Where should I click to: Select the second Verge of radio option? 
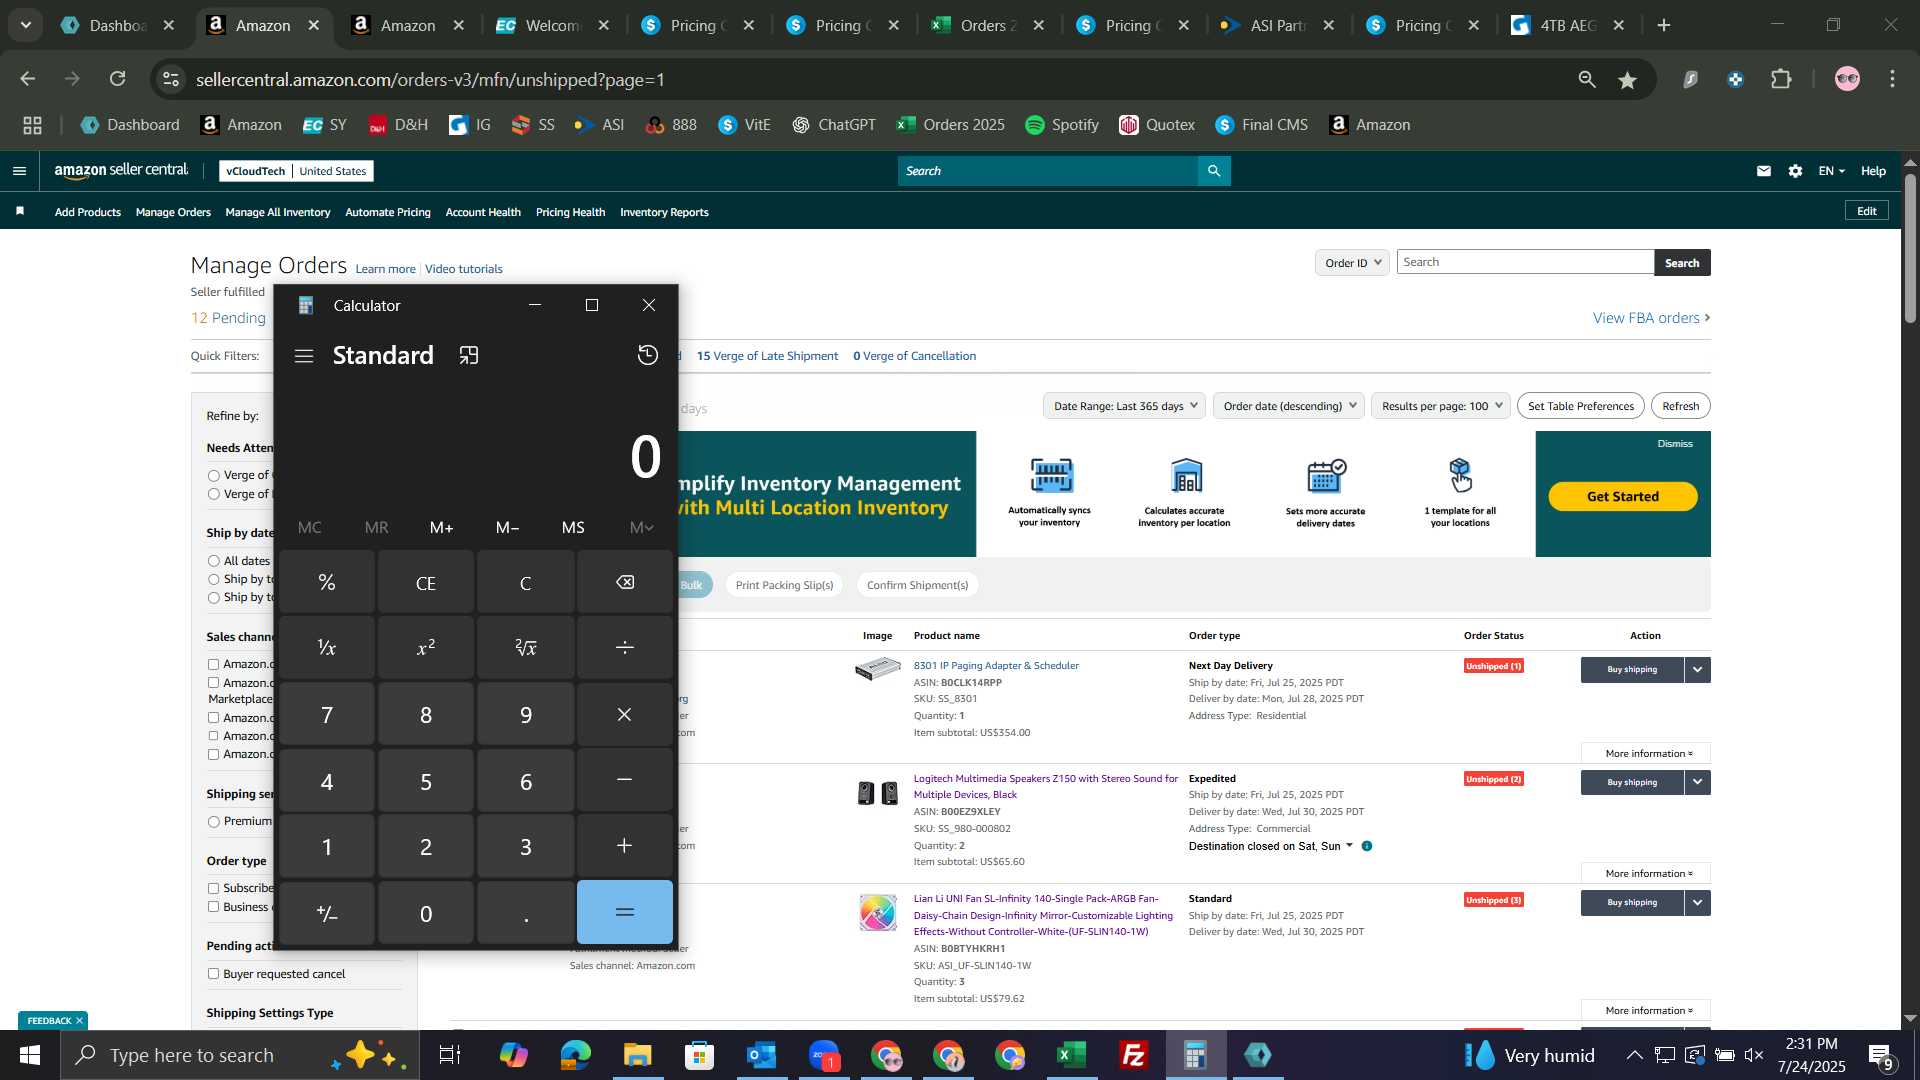tap(213, 494)
